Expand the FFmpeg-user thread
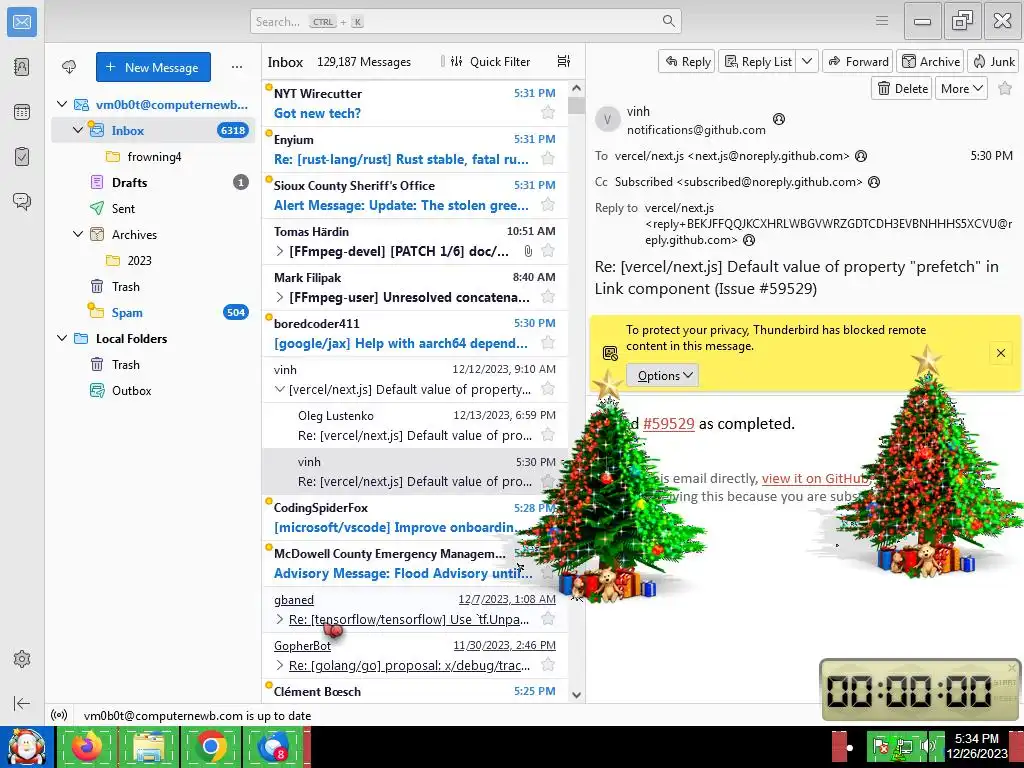This screenshot has height=768, width=1024. point(280,297)
